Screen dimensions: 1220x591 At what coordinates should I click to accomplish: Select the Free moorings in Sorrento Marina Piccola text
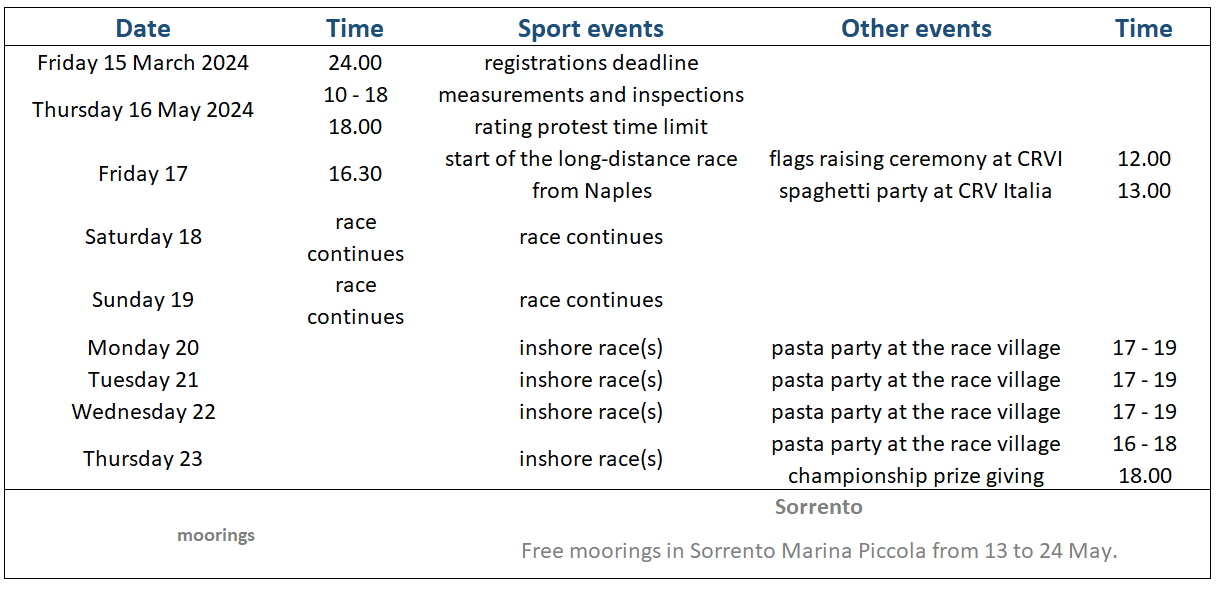[x=818, y=551]
